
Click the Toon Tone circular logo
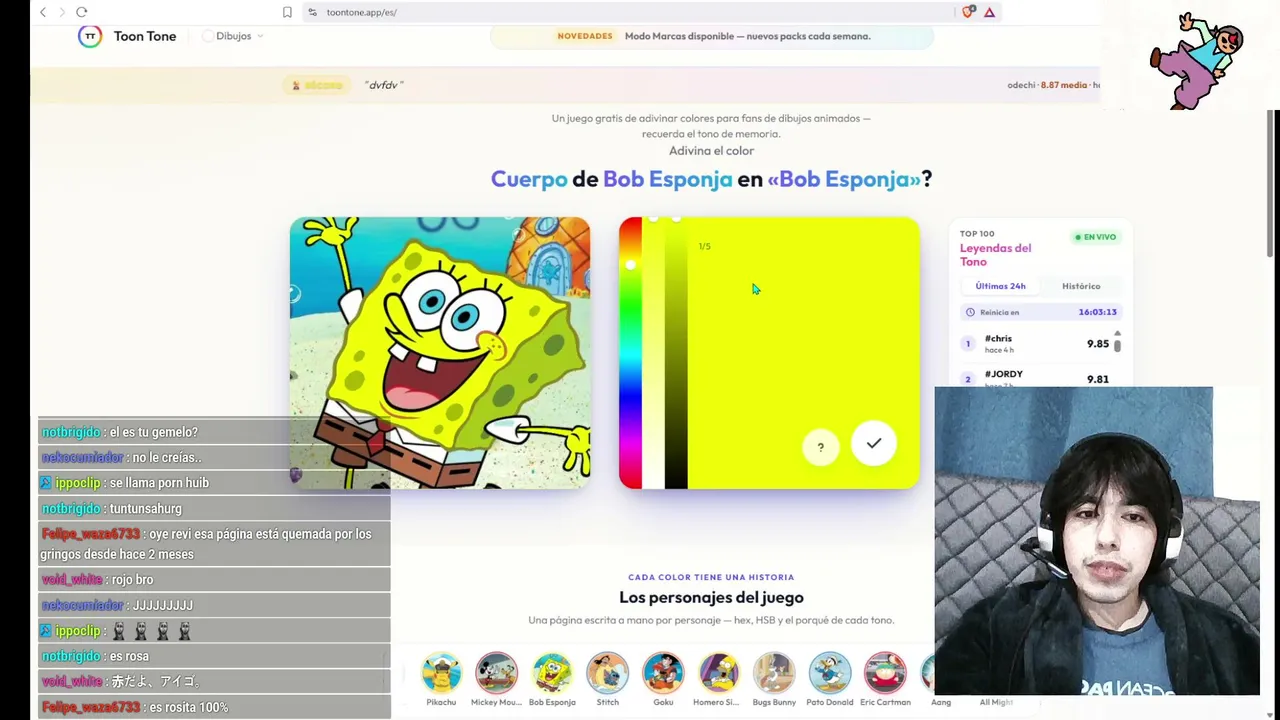(90, 36)
